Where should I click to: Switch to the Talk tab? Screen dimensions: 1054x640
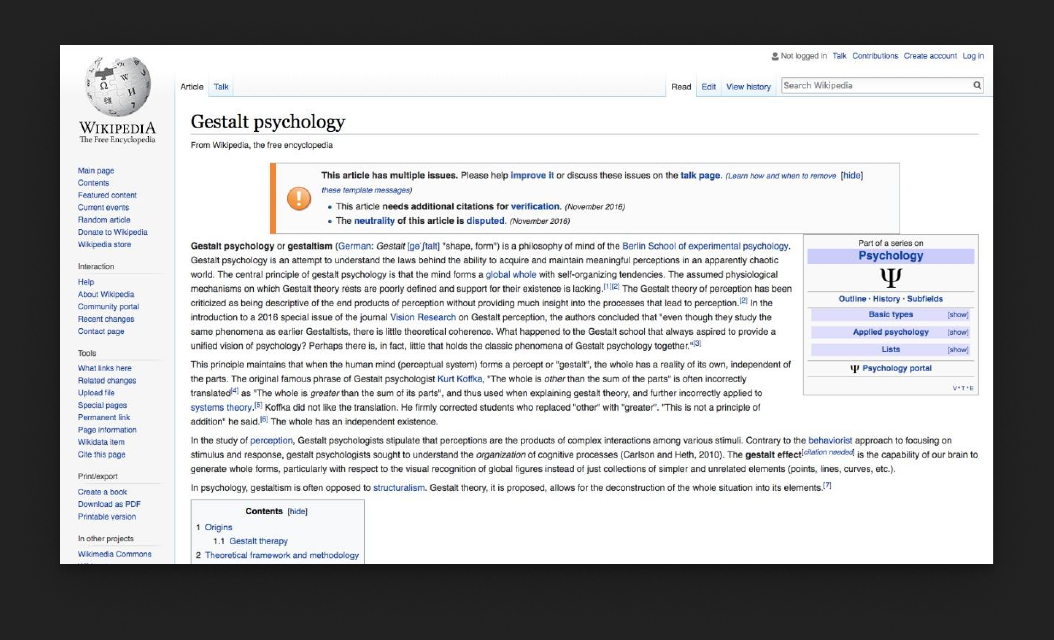[221, 87]
